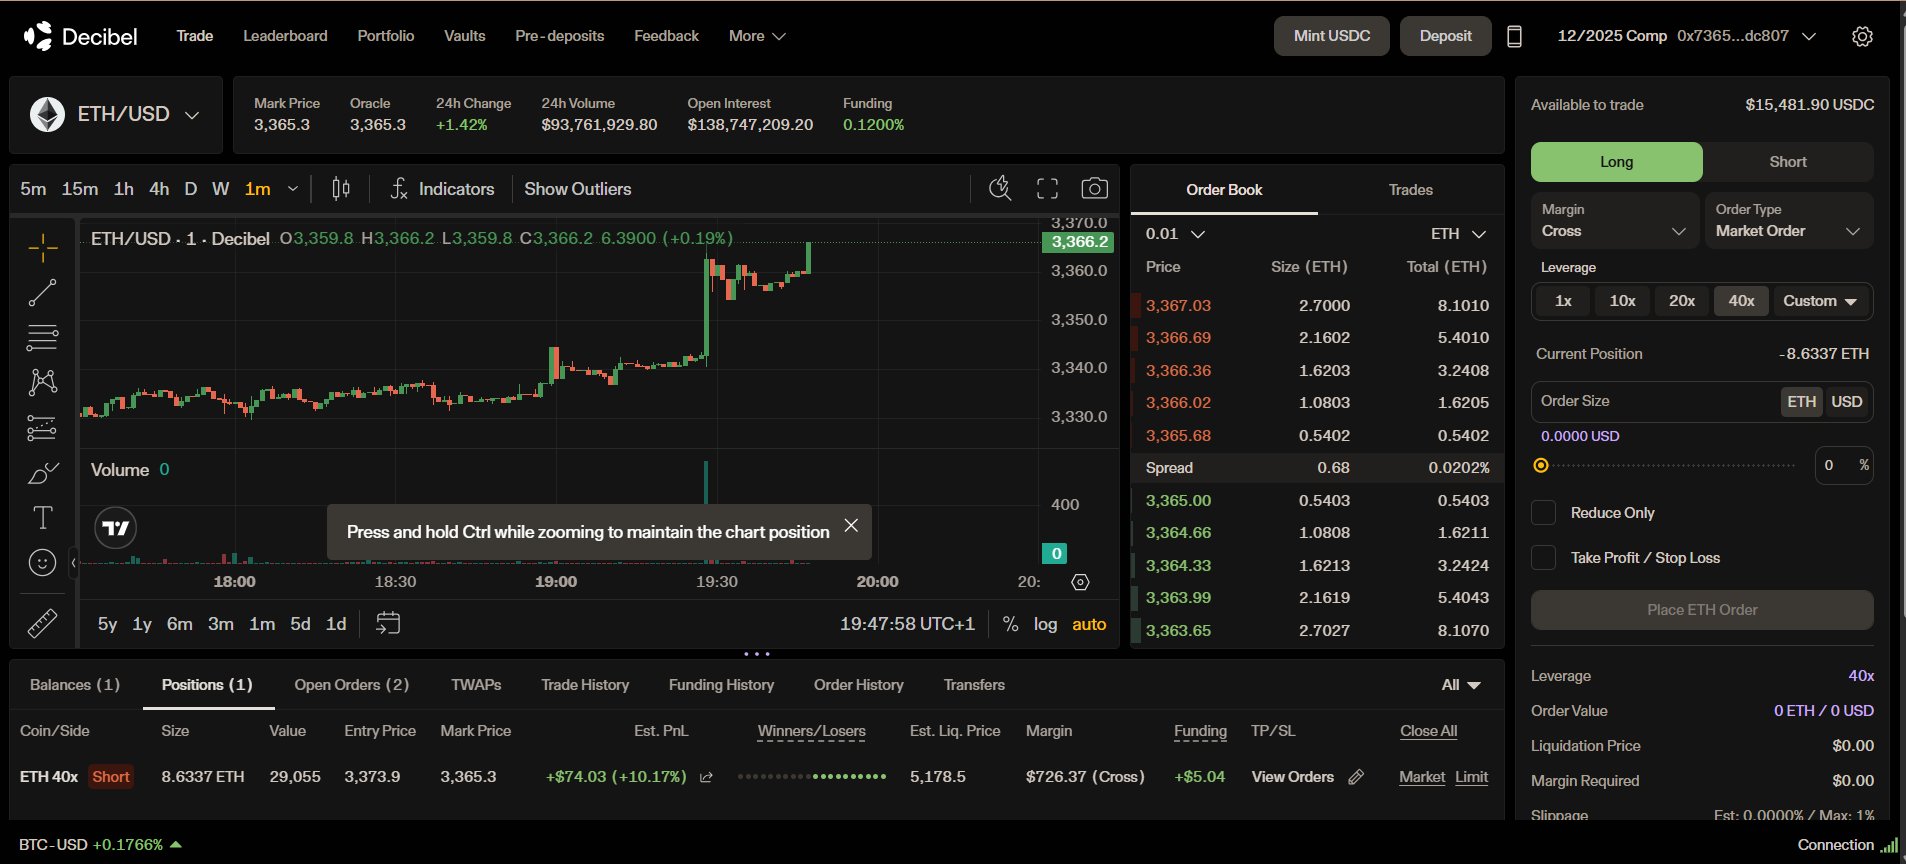Select the brush drawing tool
Screen dimensions: 1906x864
[42, 473]
